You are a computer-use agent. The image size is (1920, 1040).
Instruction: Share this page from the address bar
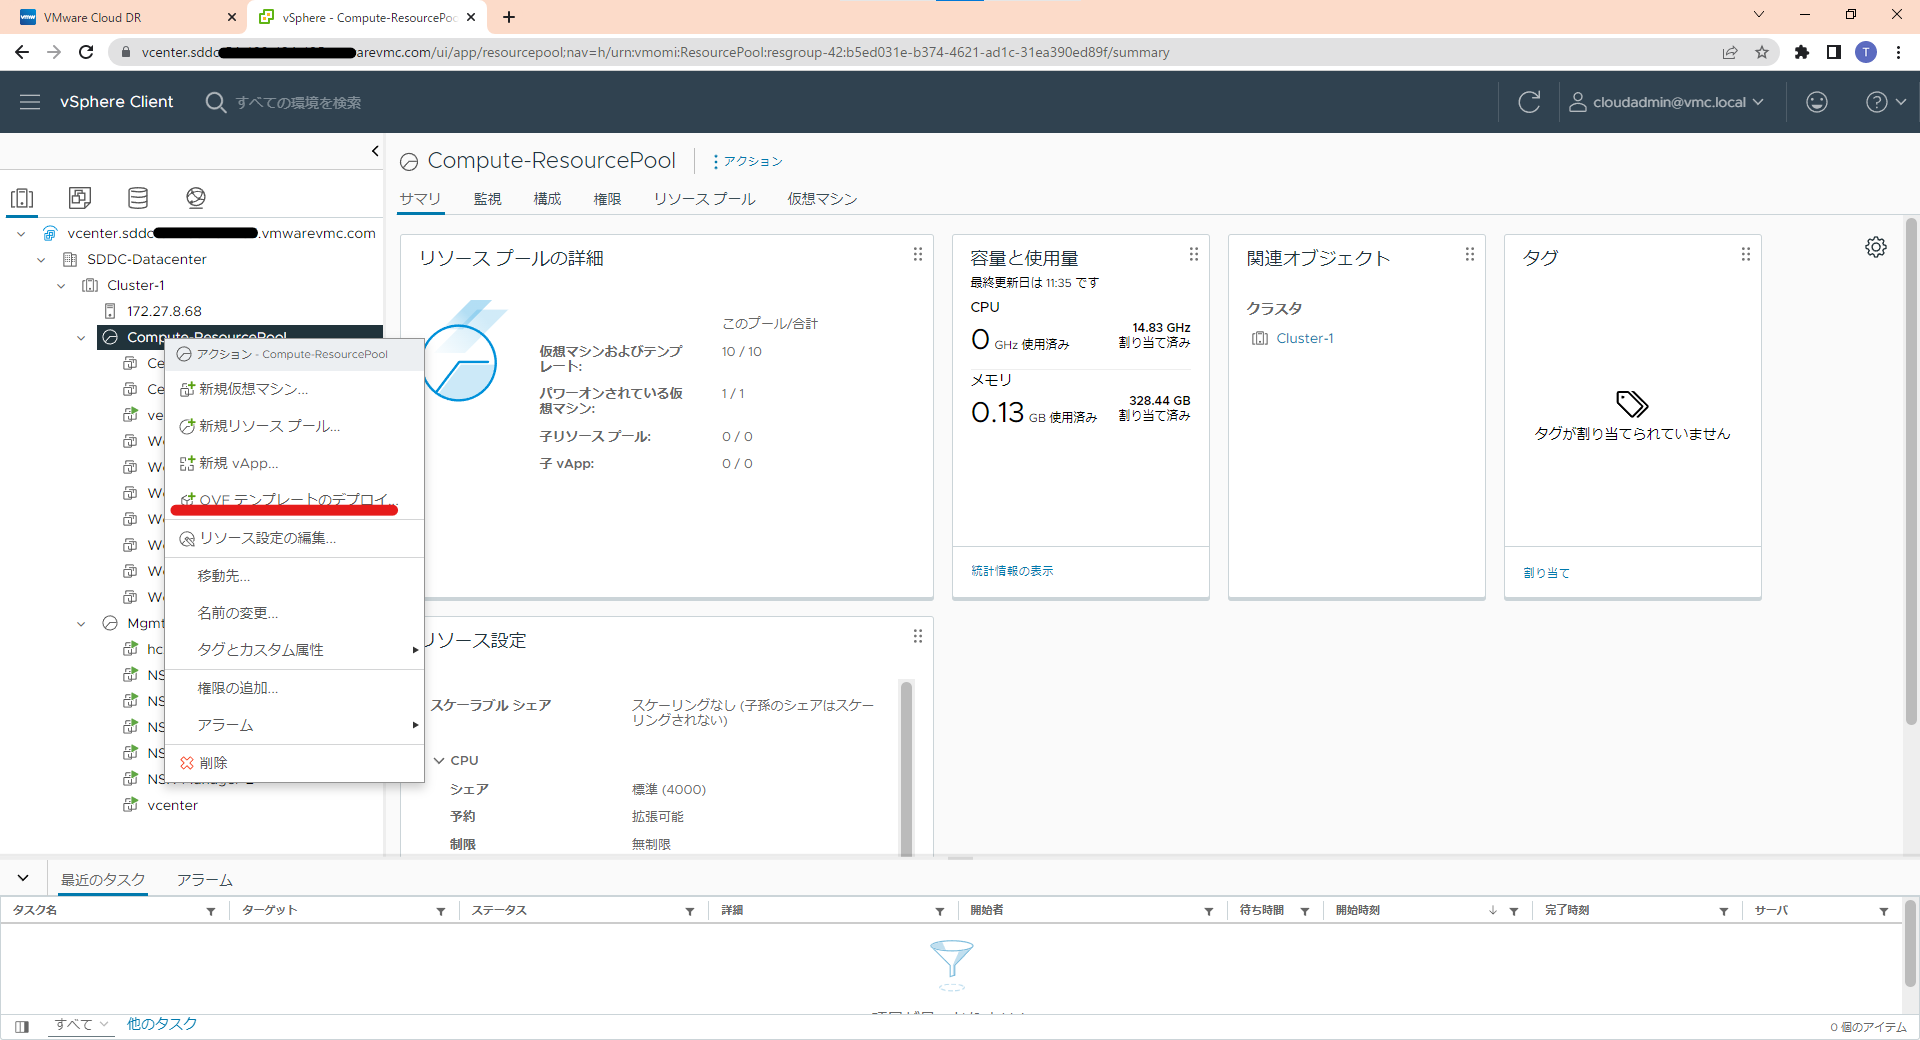coord(1730,52)
